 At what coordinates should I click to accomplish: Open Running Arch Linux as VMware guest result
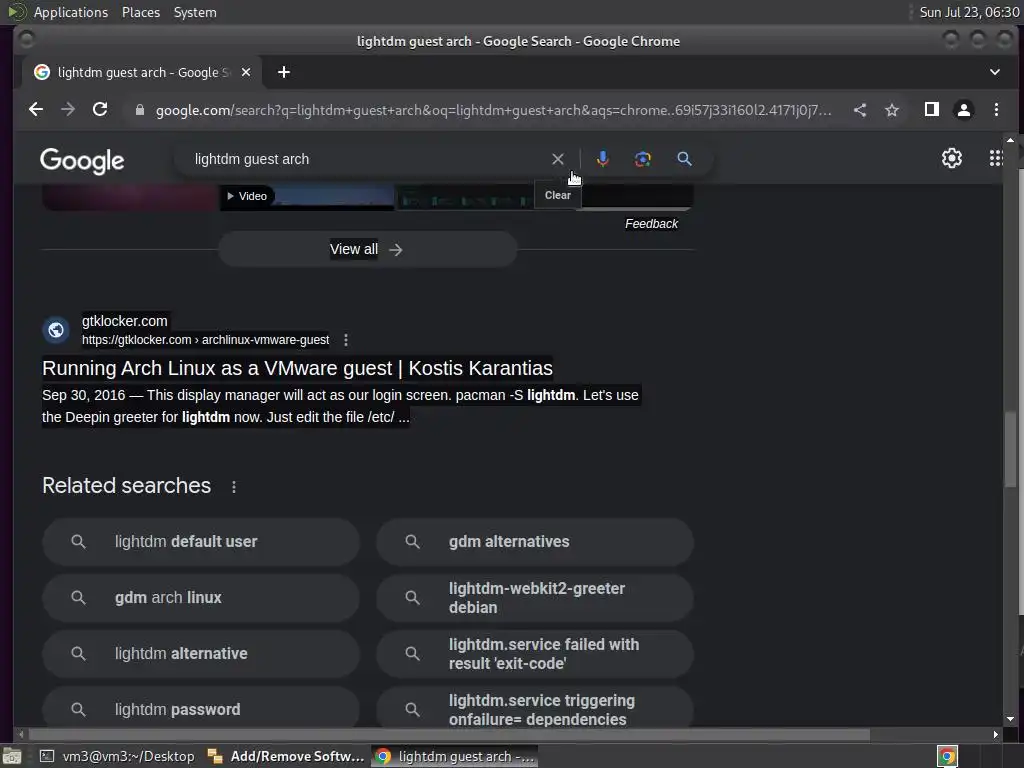297,368
